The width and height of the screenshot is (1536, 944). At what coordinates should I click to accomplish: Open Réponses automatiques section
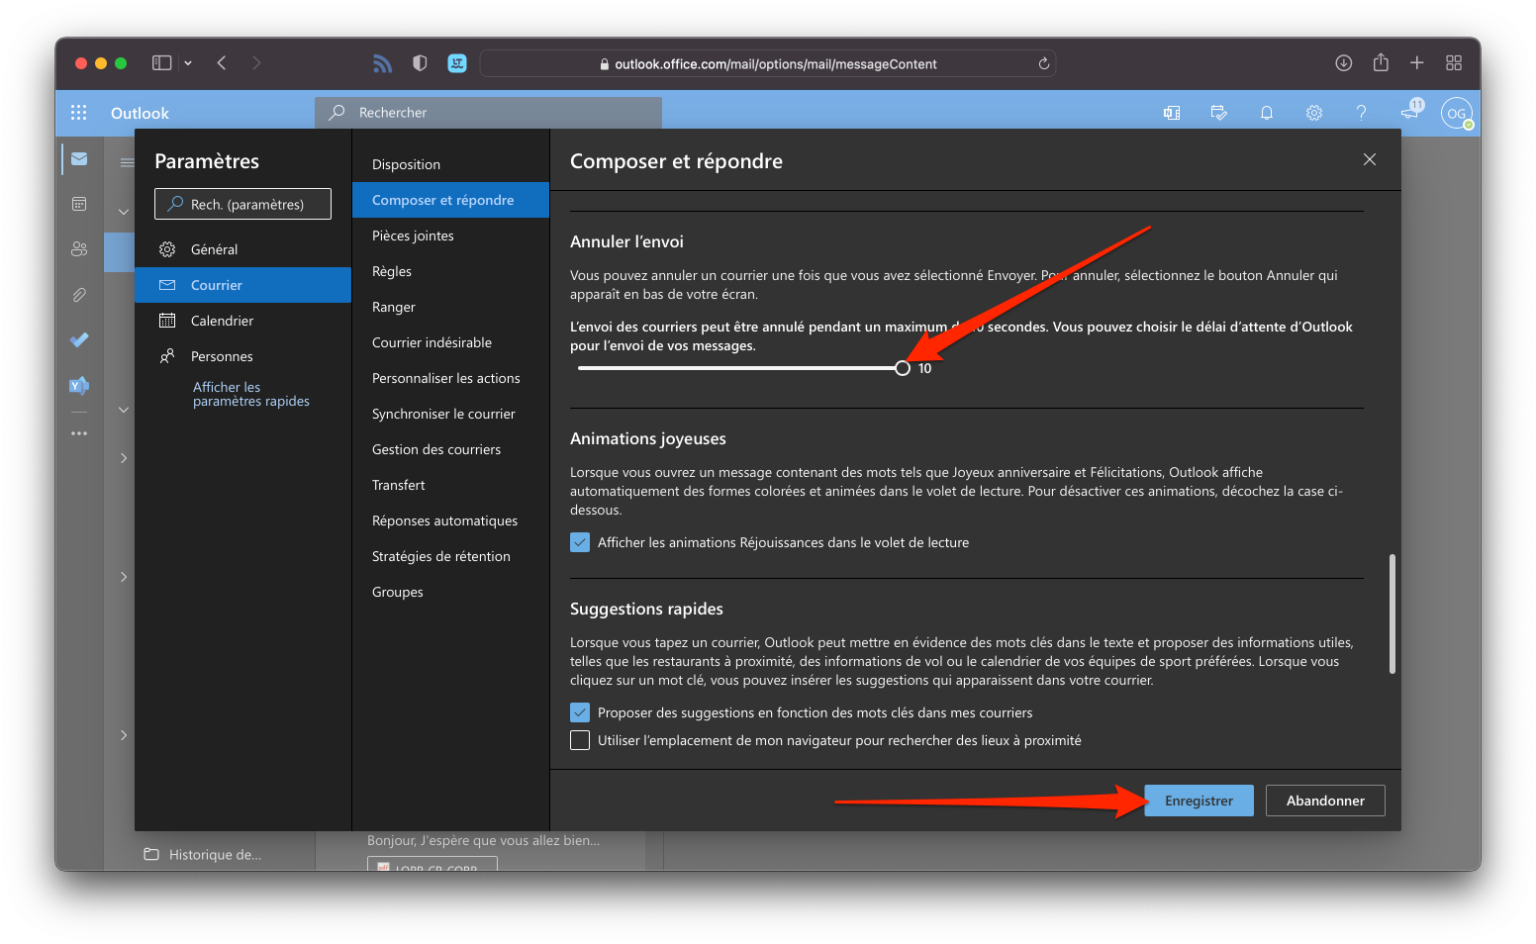(x=450, y=521)
